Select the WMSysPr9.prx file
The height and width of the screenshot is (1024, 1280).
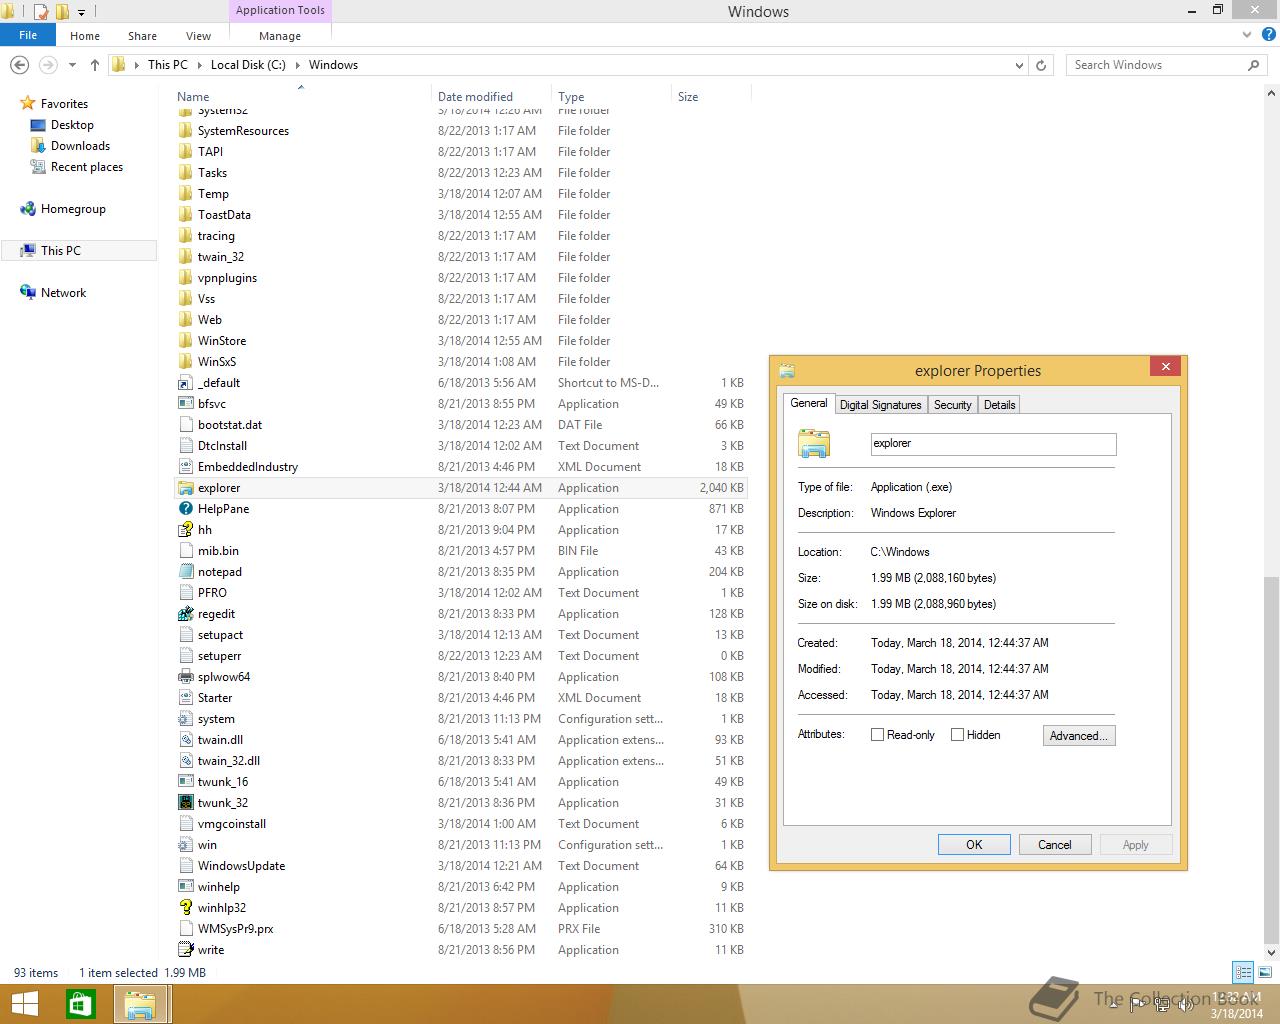click(x=461, y=929)
